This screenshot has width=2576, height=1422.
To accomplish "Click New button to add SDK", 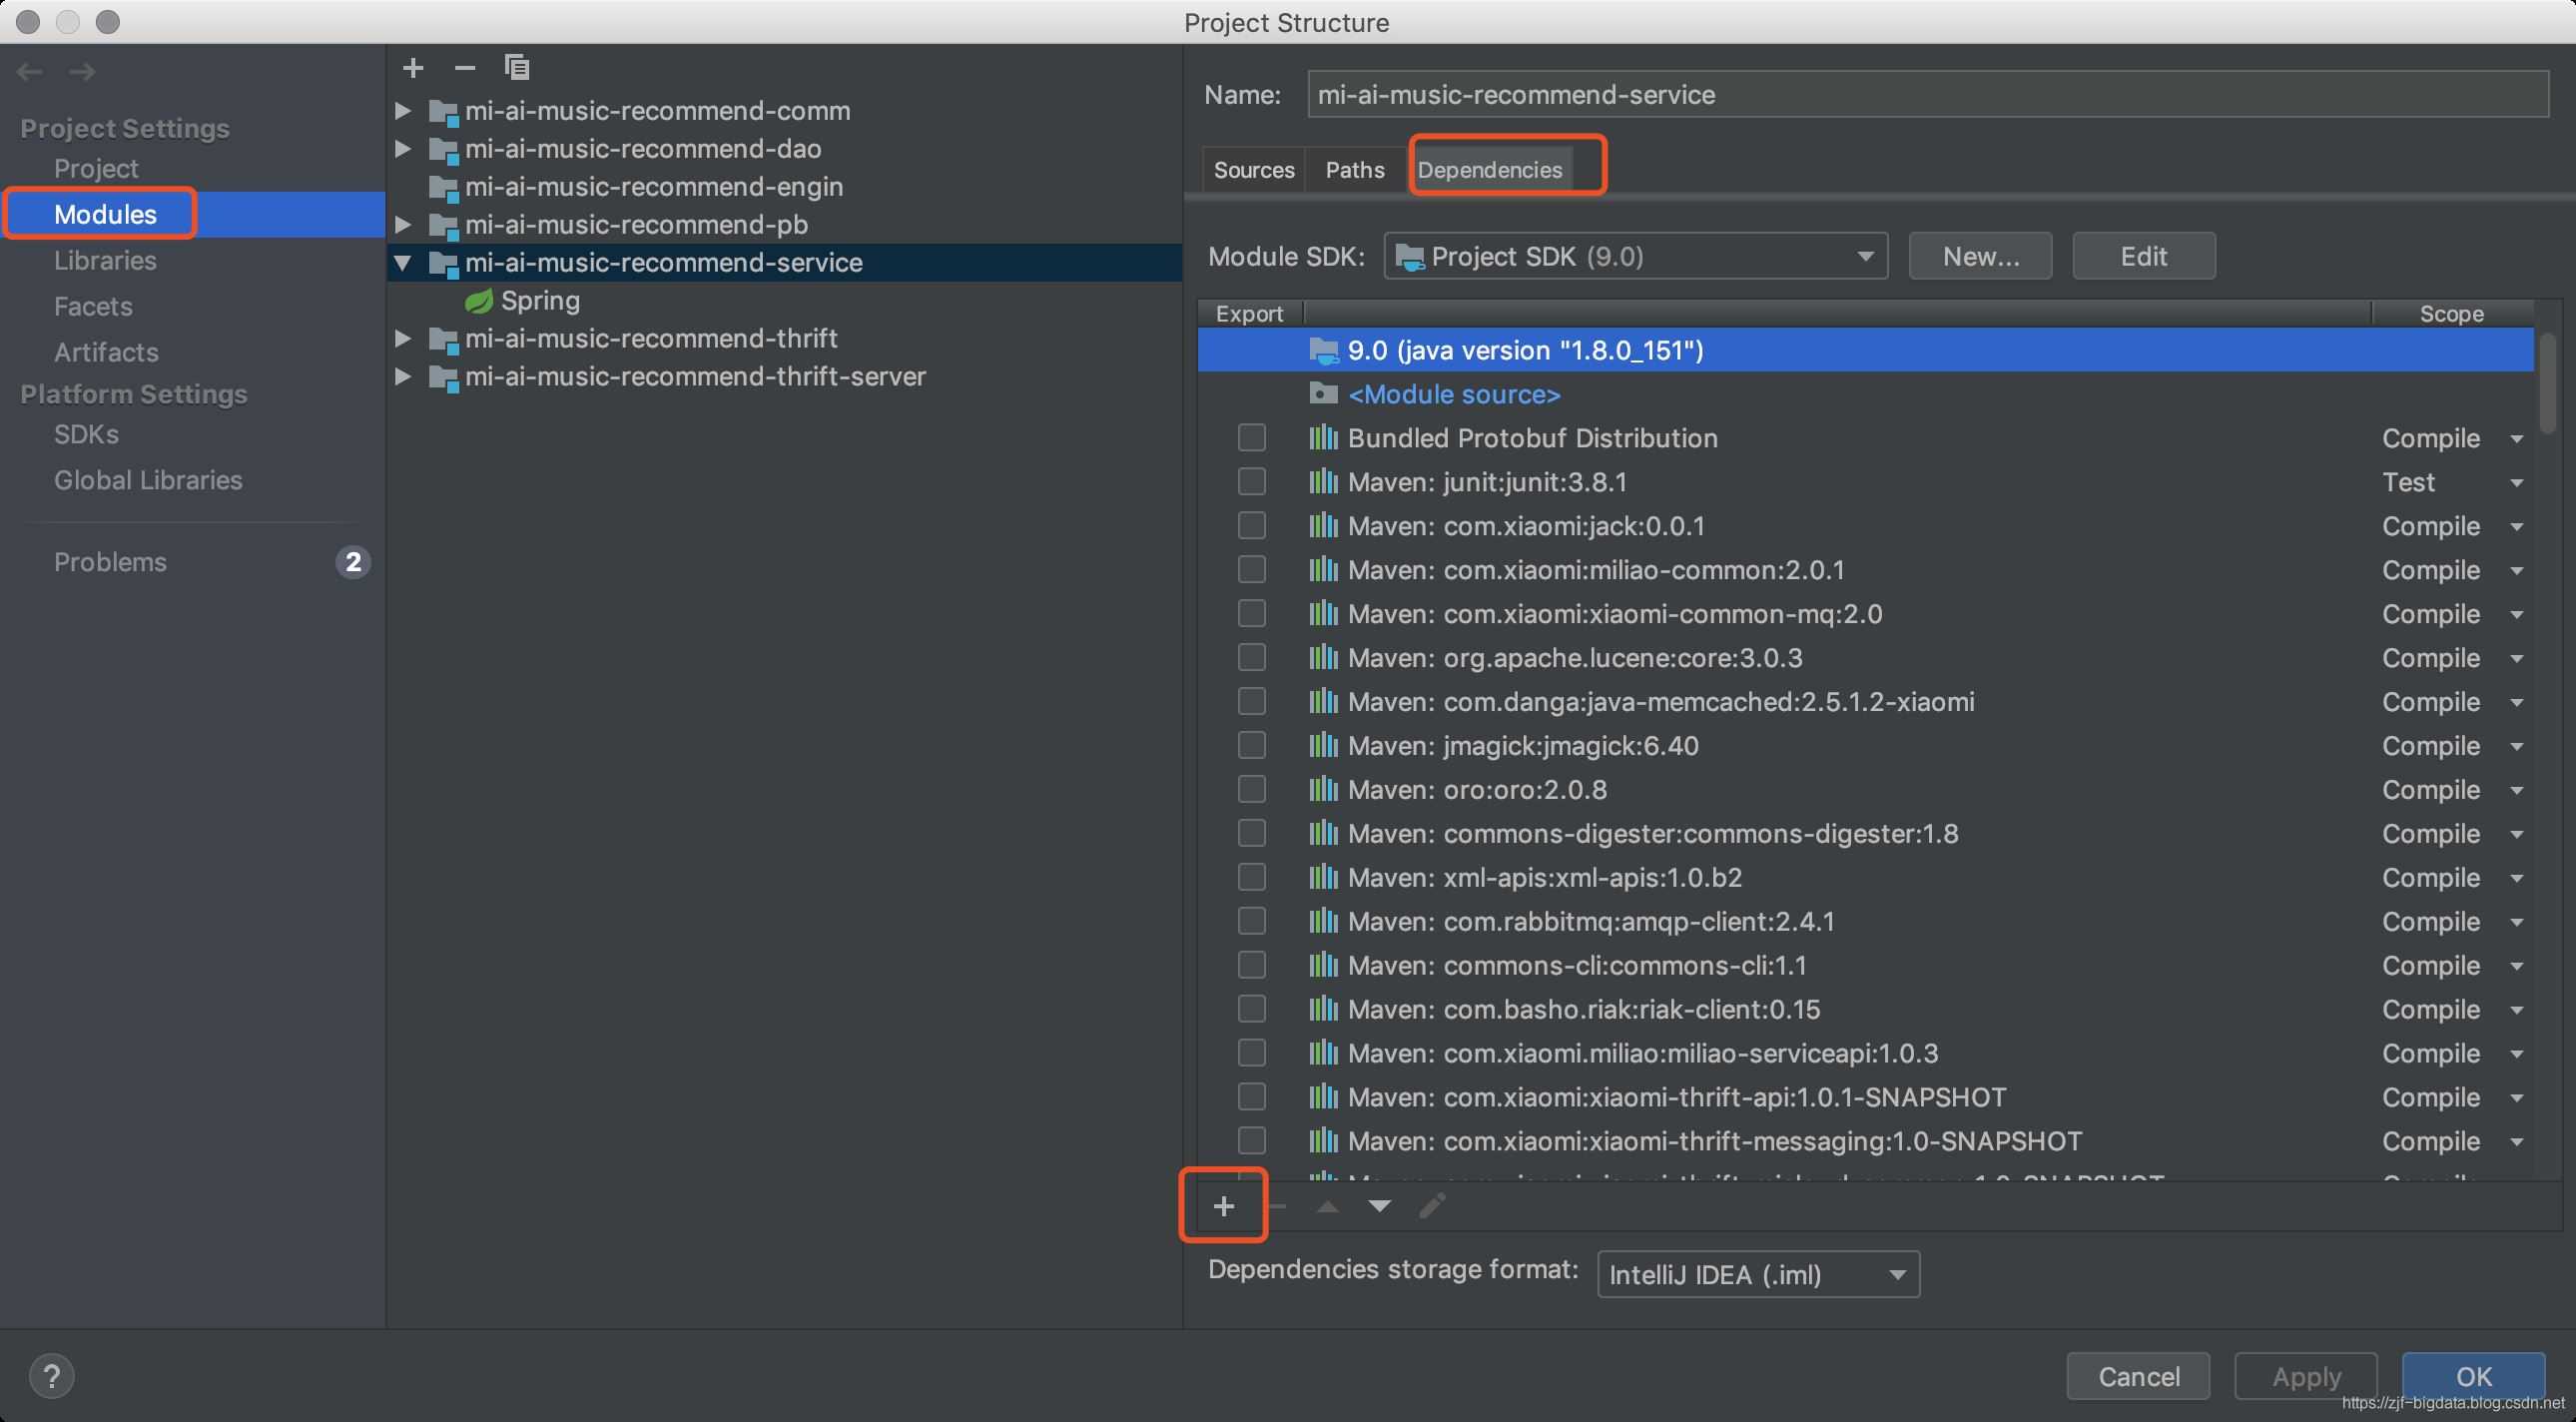I will (1979, 254).
